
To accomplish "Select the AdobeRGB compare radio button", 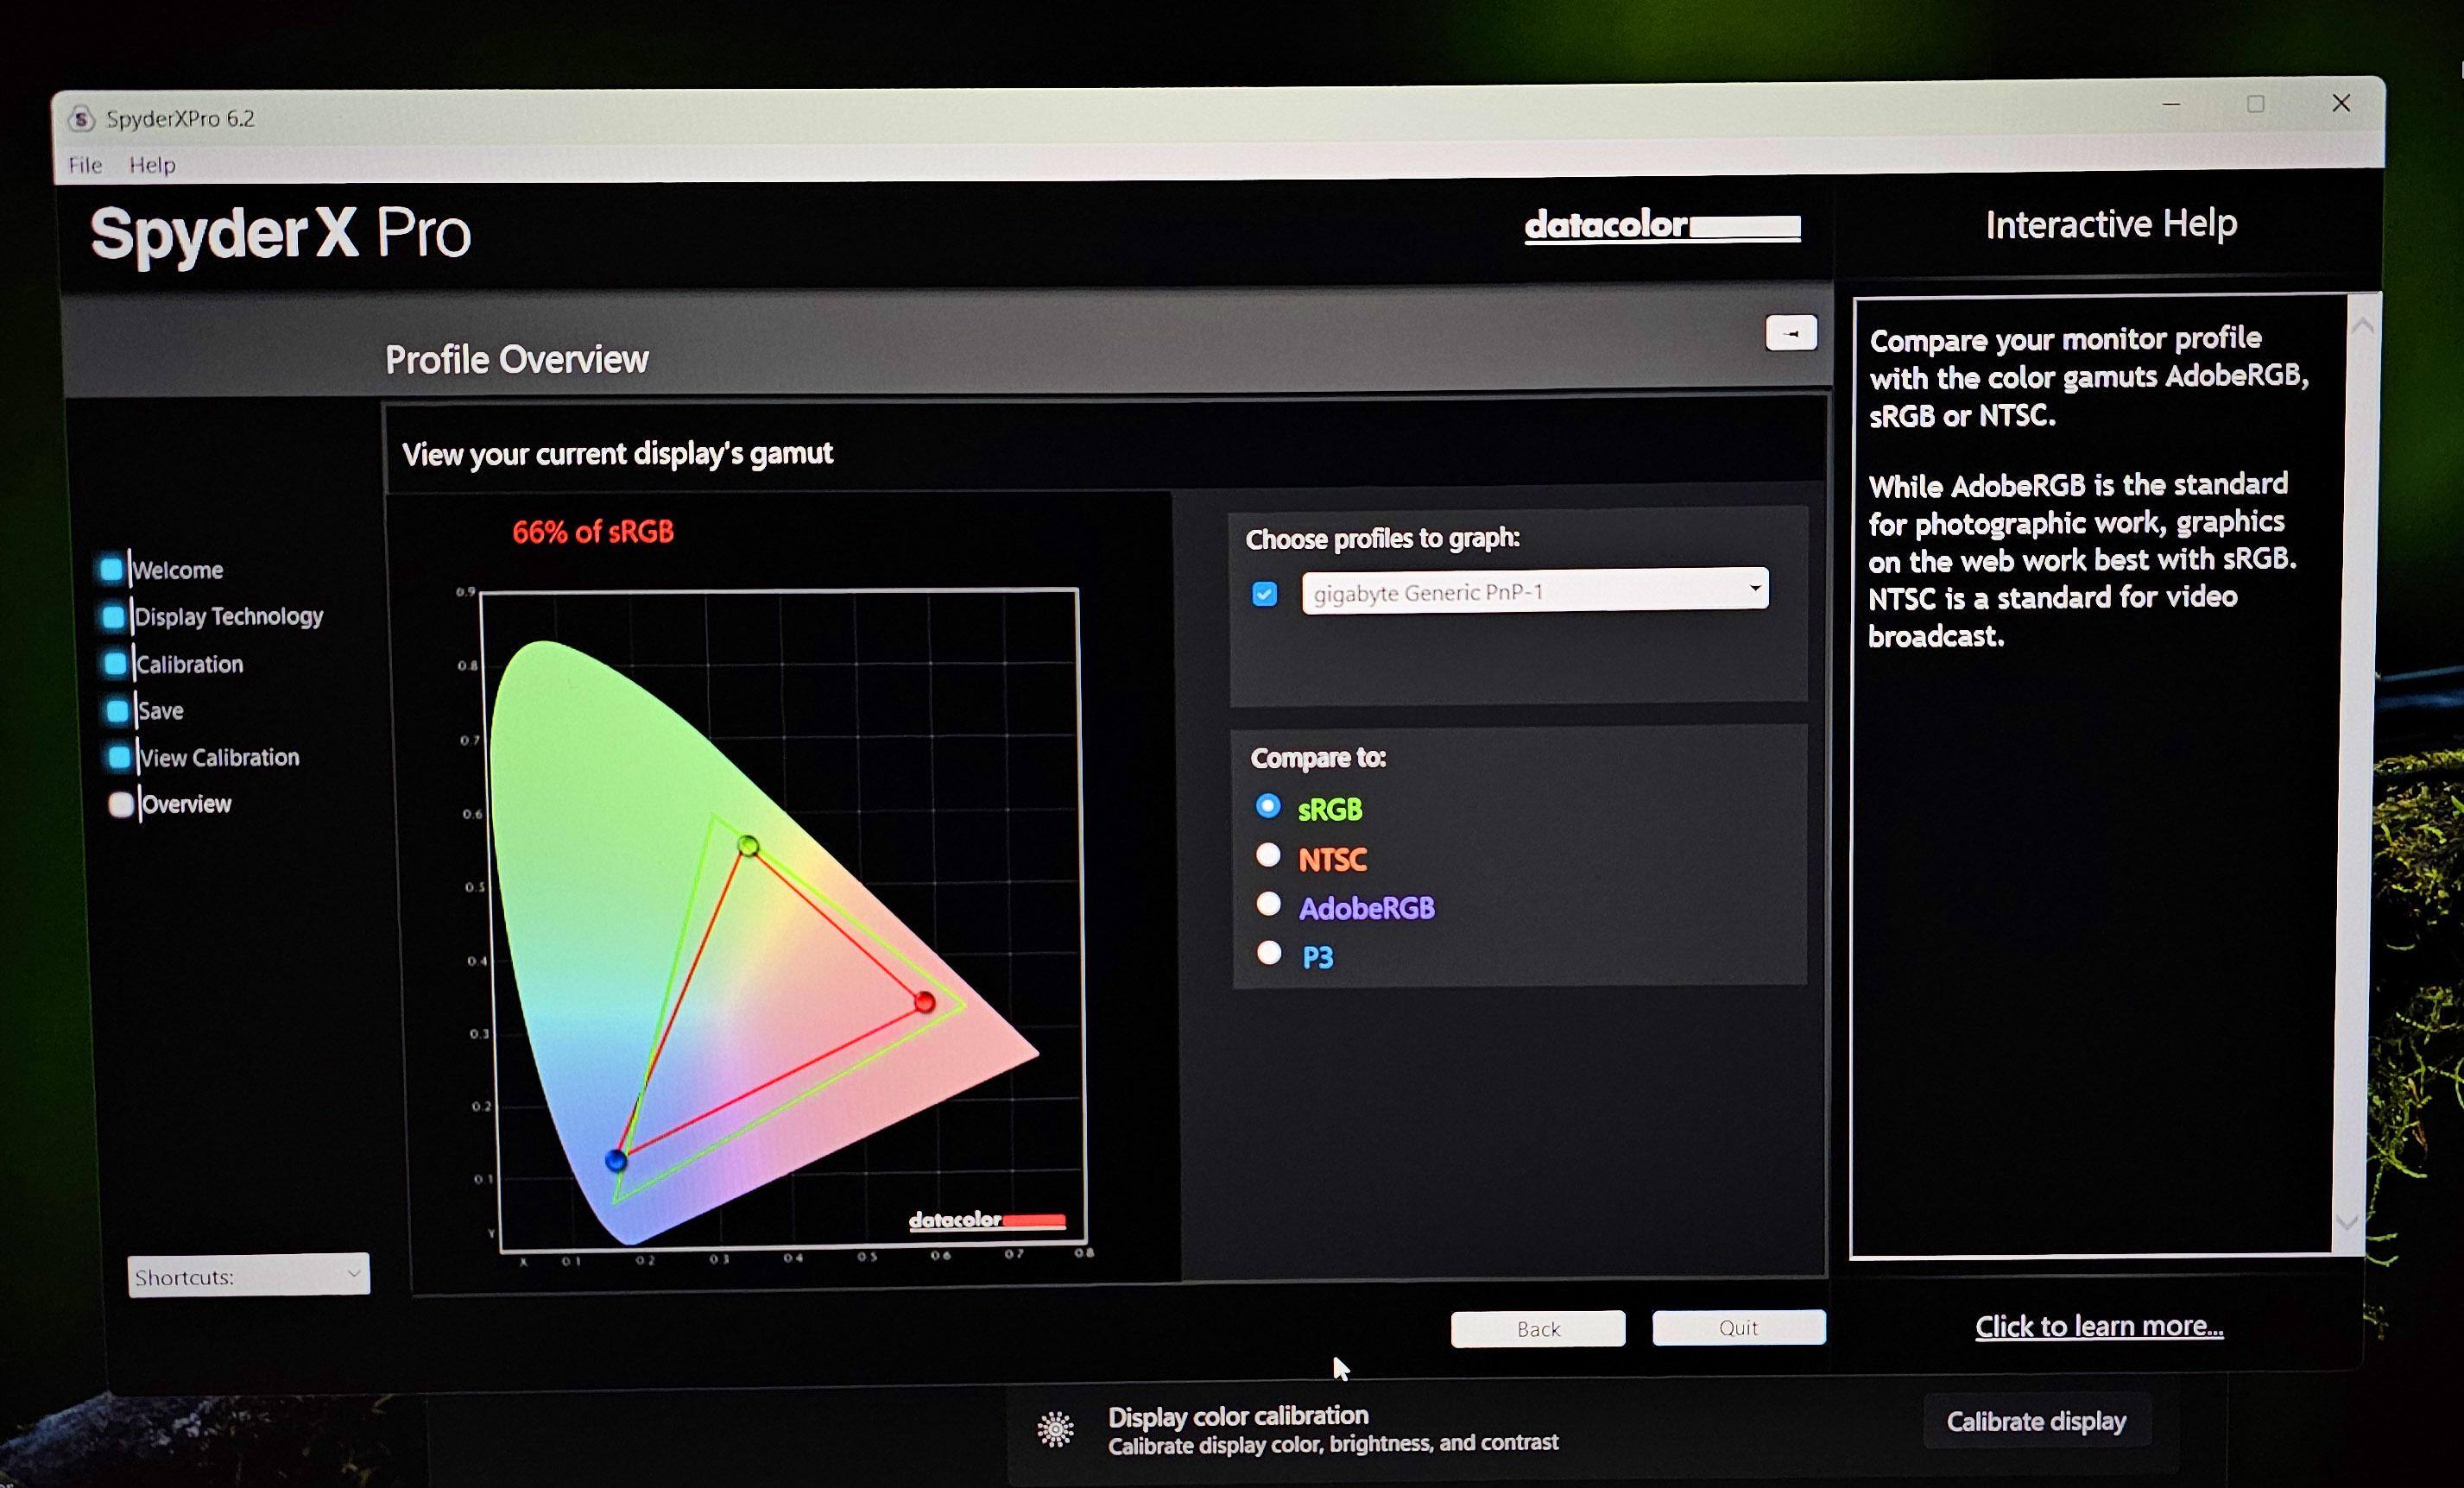I will 1268,904.
